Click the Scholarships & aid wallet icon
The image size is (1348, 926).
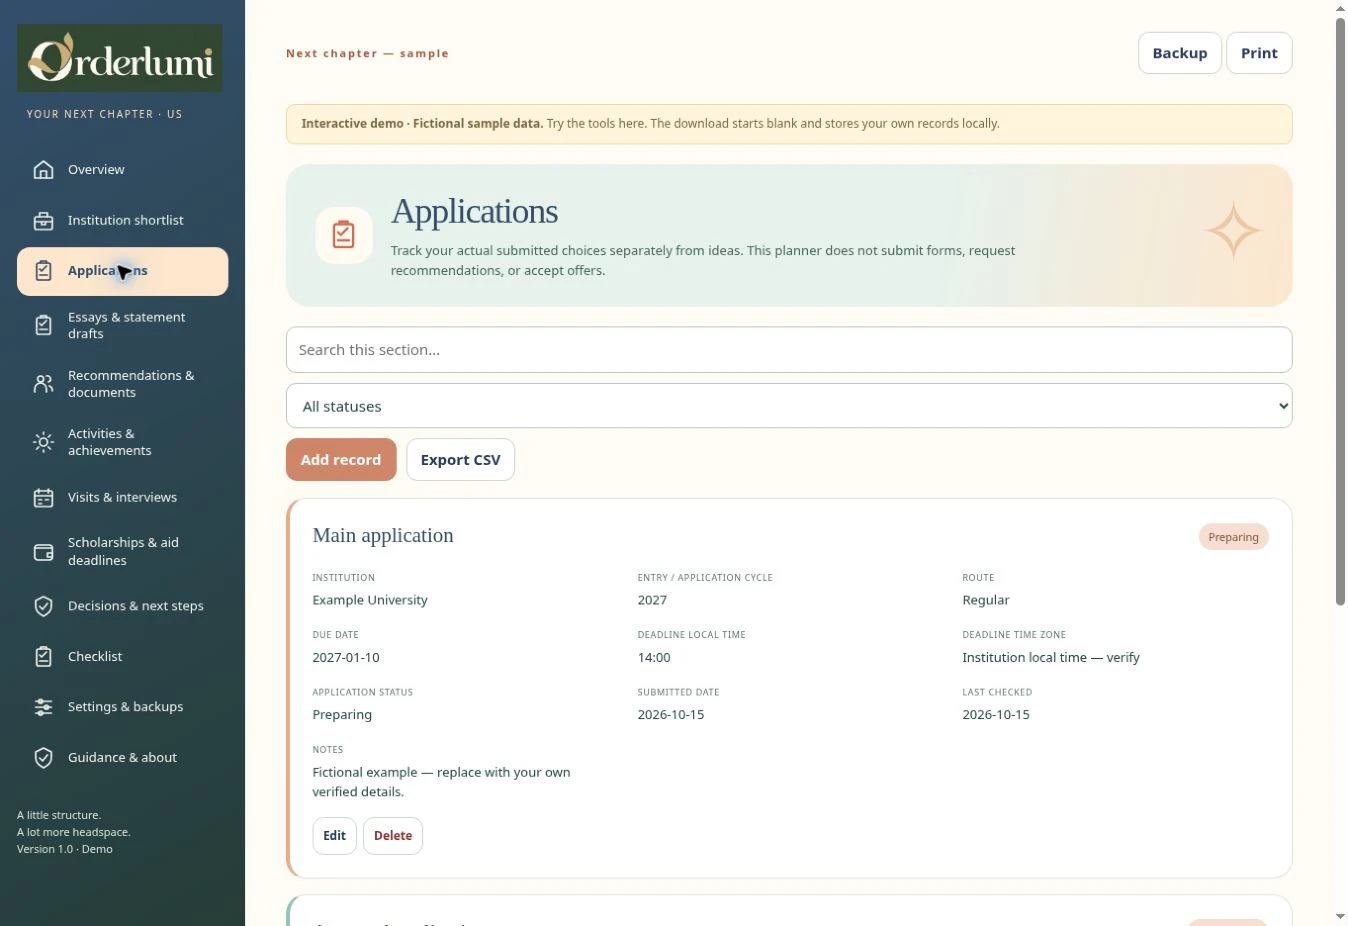click(43, 552)
